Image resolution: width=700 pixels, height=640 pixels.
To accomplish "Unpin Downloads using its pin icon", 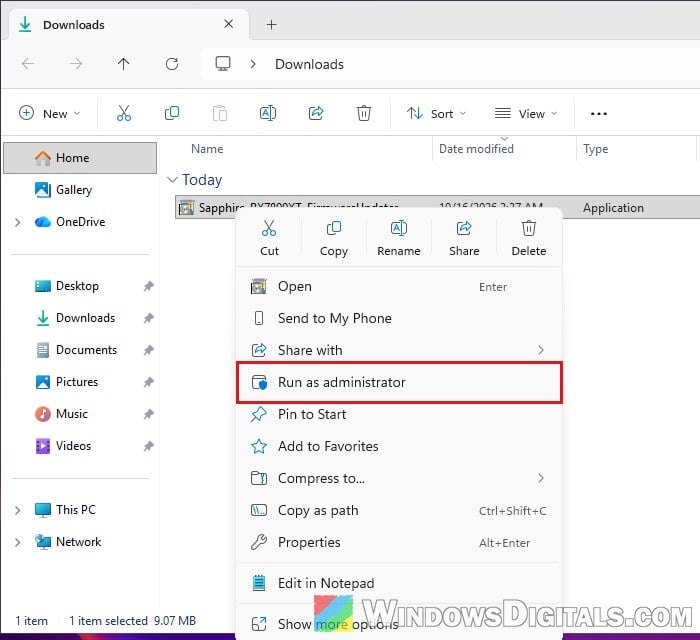I will (148, 318).
